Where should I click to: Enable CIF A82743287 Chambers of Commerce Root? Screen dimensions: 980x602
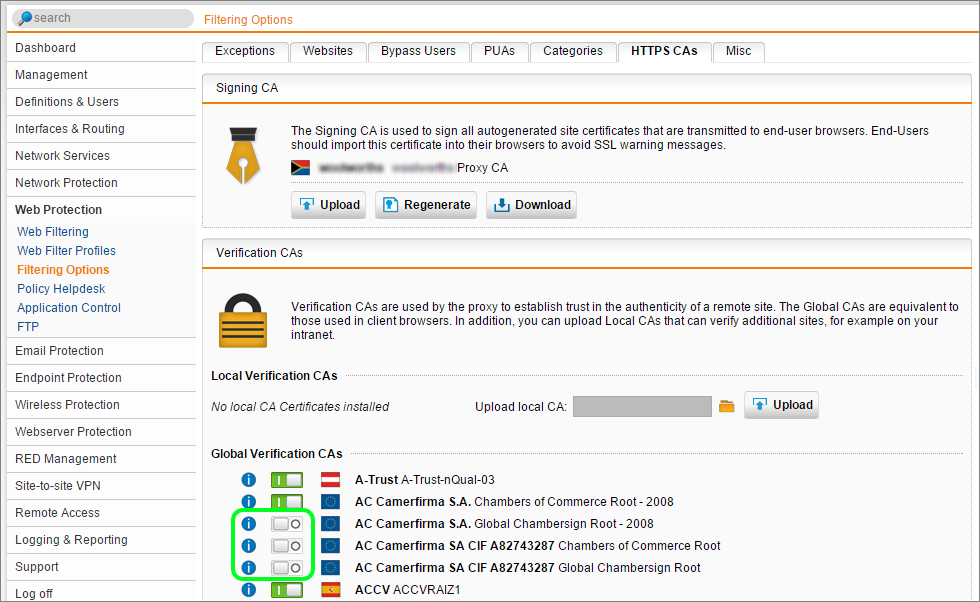coord(287,546)
